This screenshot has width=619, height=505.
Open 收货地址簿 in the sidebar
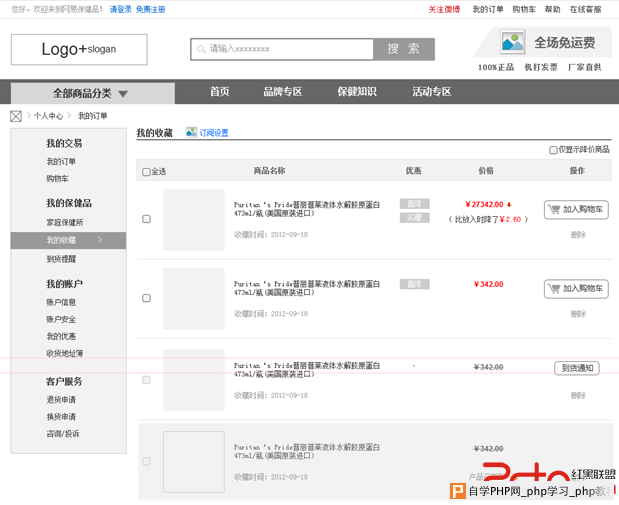[65, 353]
